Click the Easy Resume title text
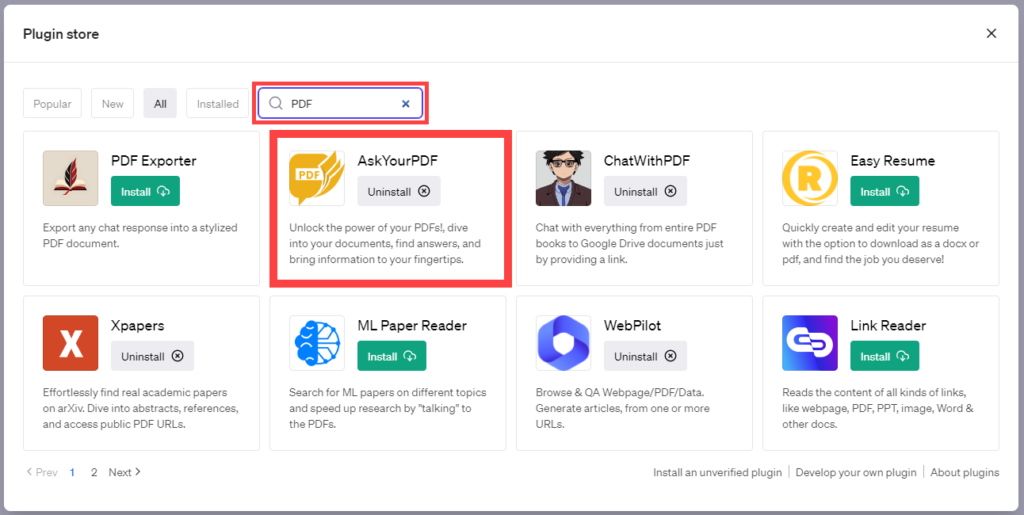Screen dimensions: 1024x515 click(893, 161)
